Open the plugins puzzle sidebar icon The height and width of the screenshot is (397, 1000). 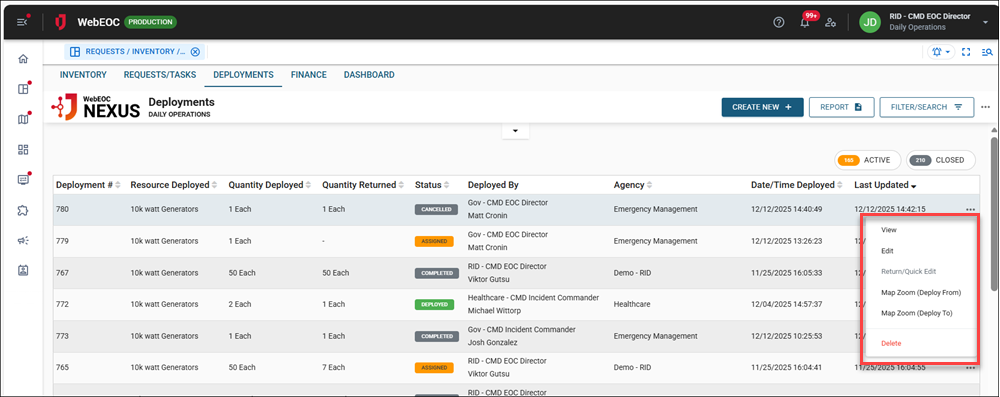[x=23, y=210]
